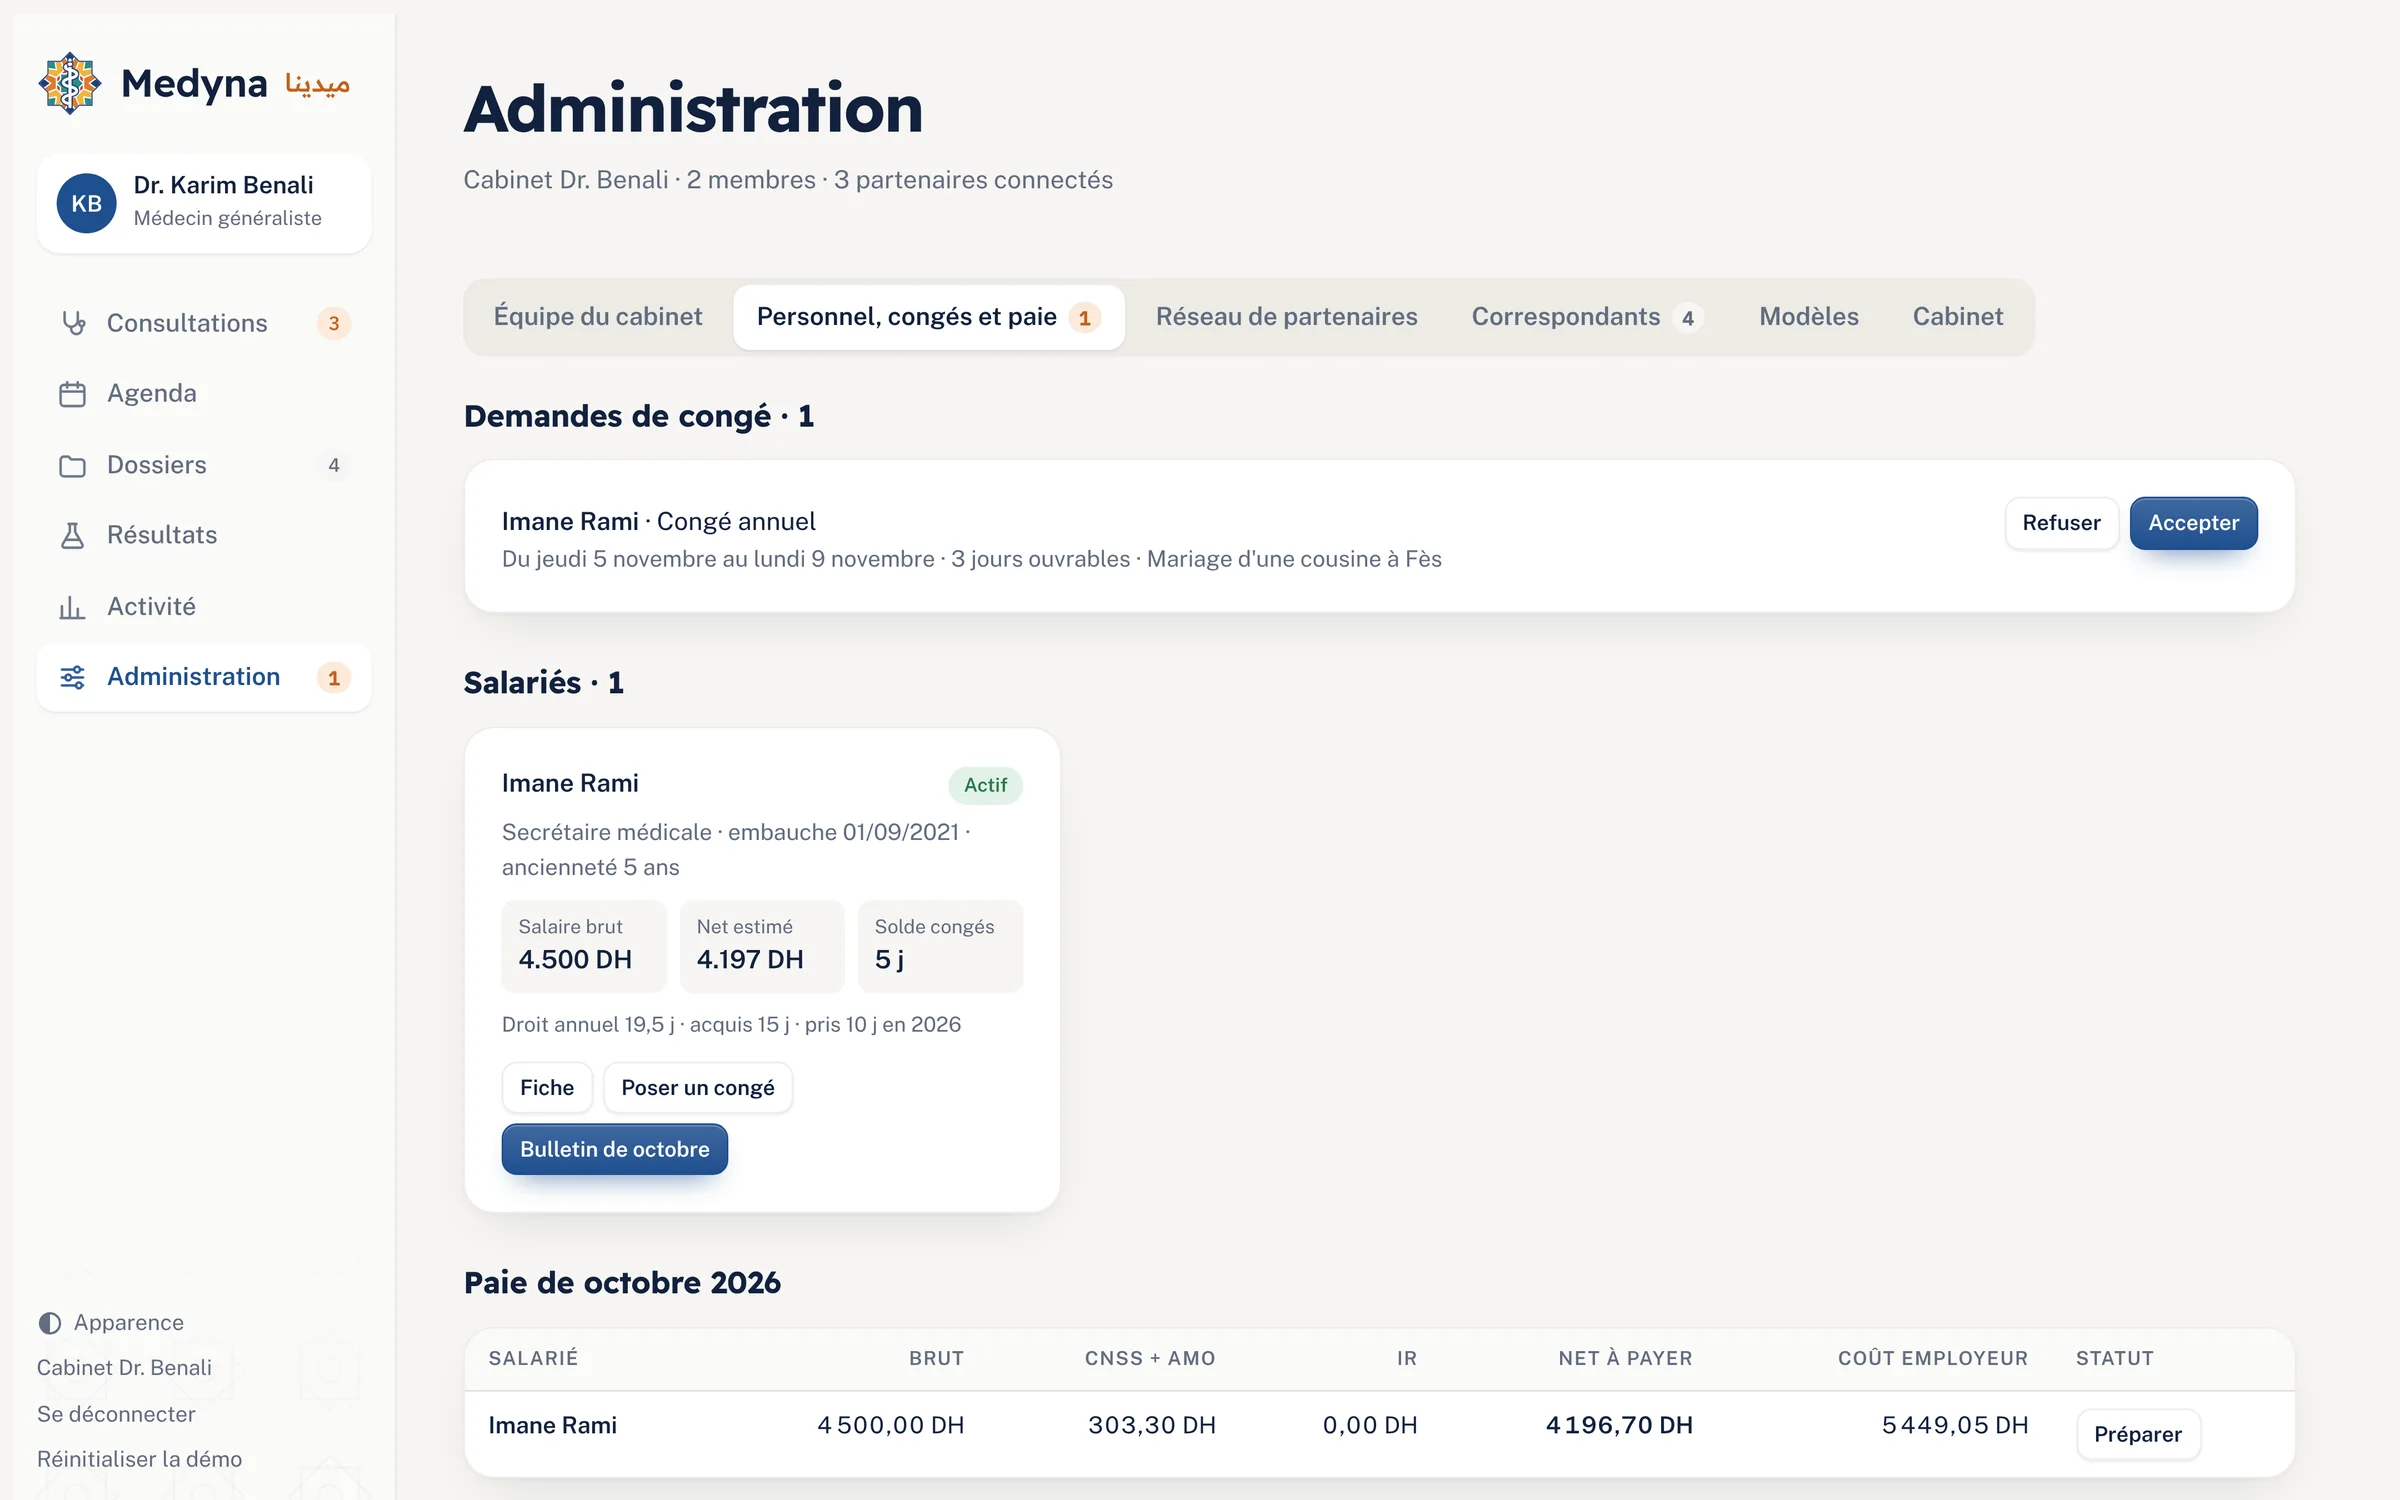This screenshot has height=1500, width=2400.
Task: Click the Dossiers folder icon
Action: coord(73,465)
